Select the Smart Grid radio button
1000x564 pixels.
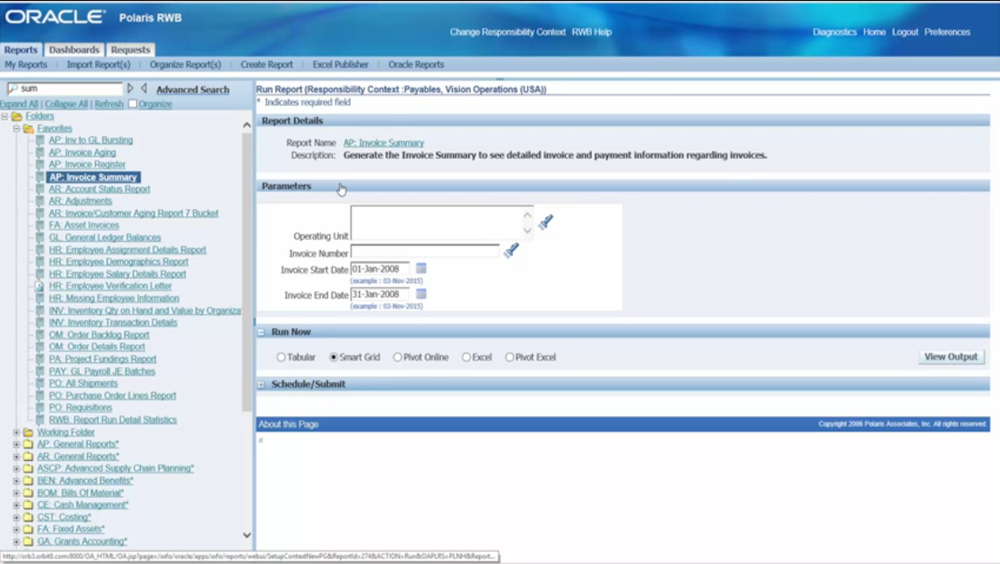(334, 357)
